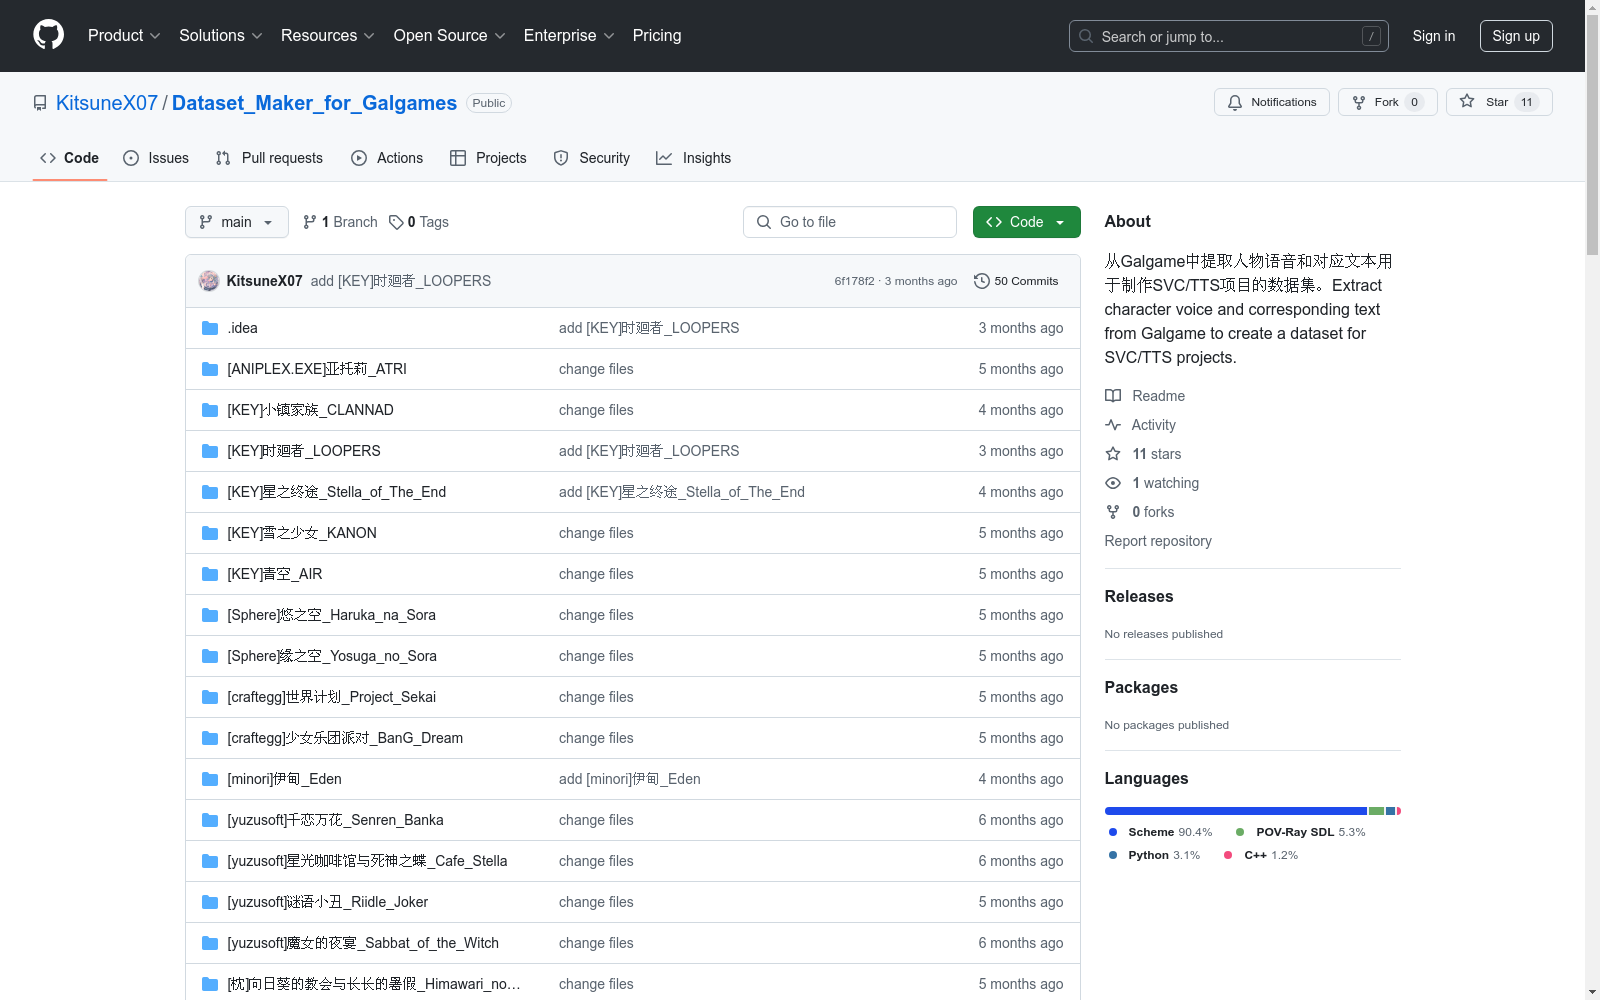This screenshot has width=1600, height=1000.
Task: Open the _Riidle_Joker folder
Action: click(327, 902)
